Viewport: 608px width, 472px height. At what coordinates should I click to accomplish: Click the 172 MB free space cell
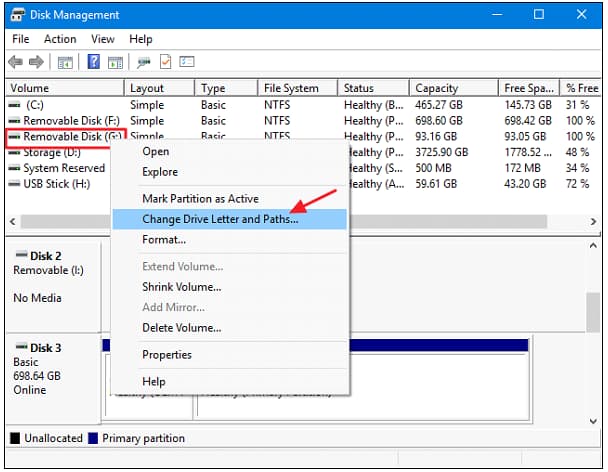(x=522, y=168)
